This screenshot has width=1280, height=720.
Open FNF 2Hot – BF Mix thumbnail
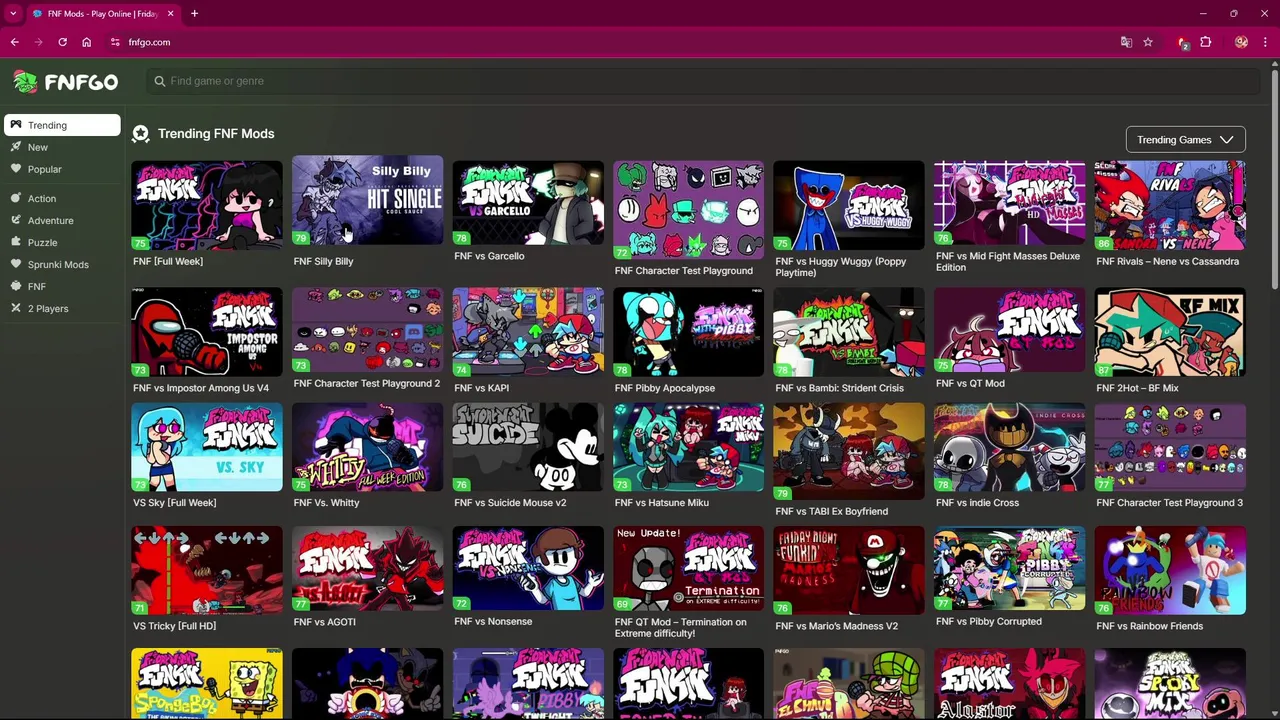pyautogui.click(x=1170, y=332)
